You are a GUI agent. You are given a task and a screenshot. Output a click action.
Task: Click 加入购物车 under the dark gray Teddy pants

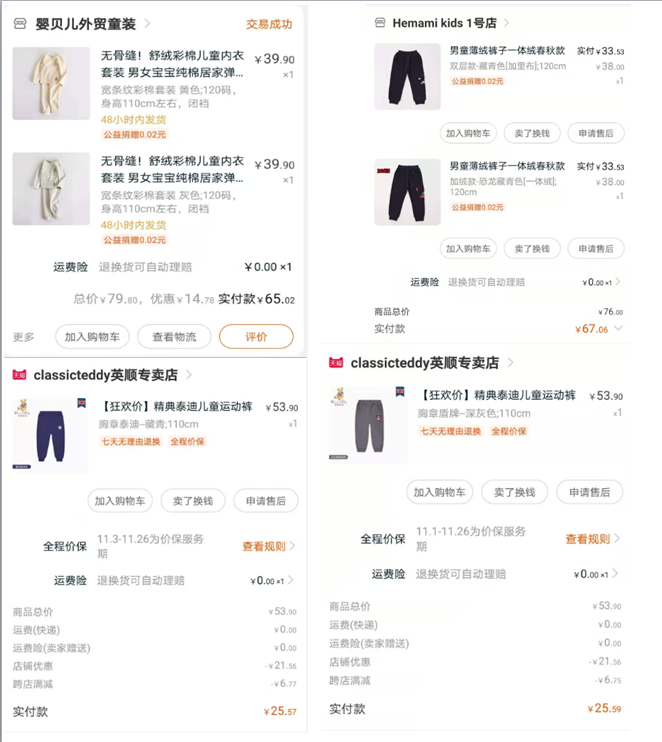pos(439,492)
